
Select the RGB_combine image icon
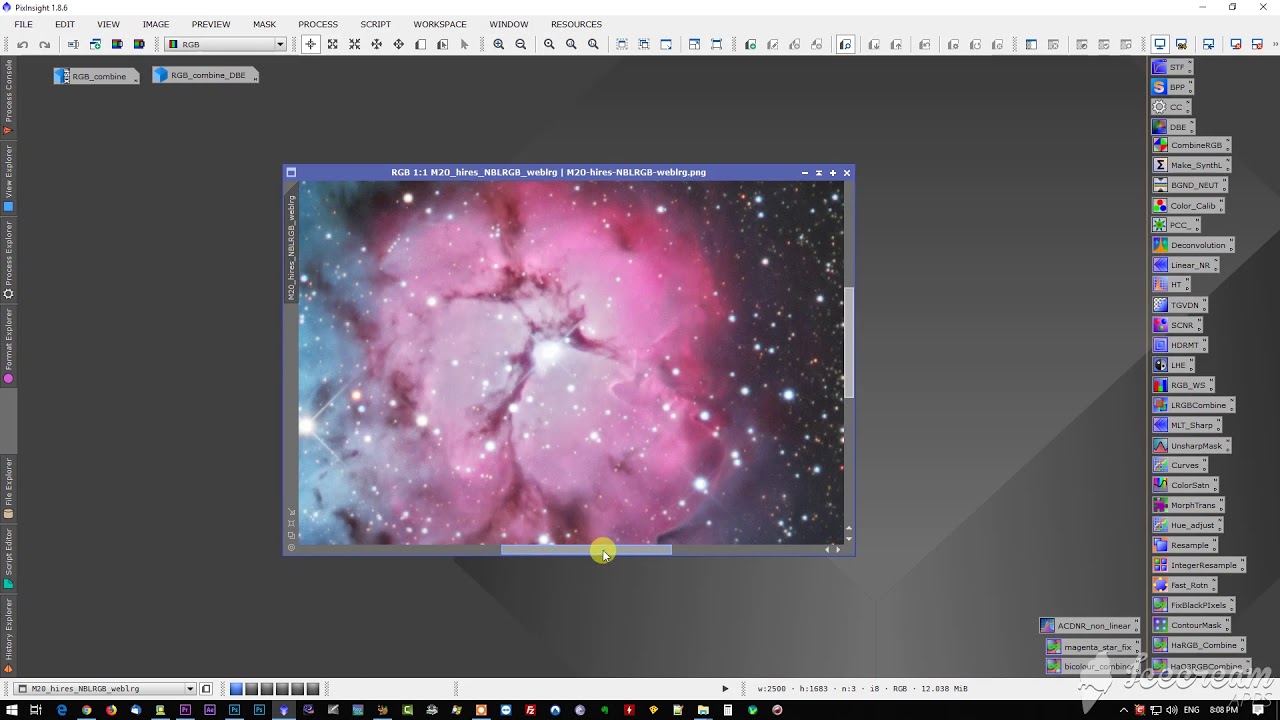coord(96,76)
